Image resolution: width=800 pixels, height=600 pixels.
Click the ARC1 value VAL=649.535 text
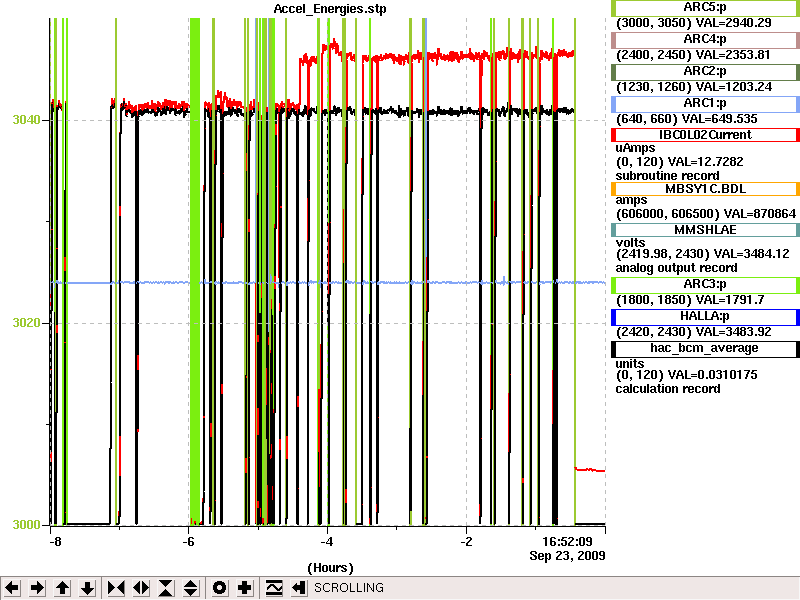720,119
